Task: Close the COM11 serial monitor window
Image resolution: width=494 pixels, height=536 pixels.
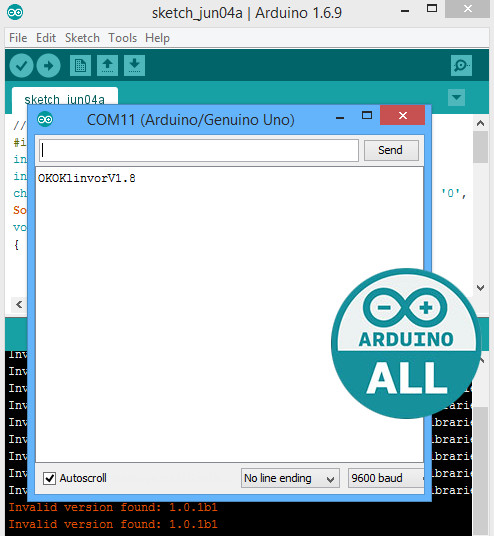Action: (x=402, y=116)
